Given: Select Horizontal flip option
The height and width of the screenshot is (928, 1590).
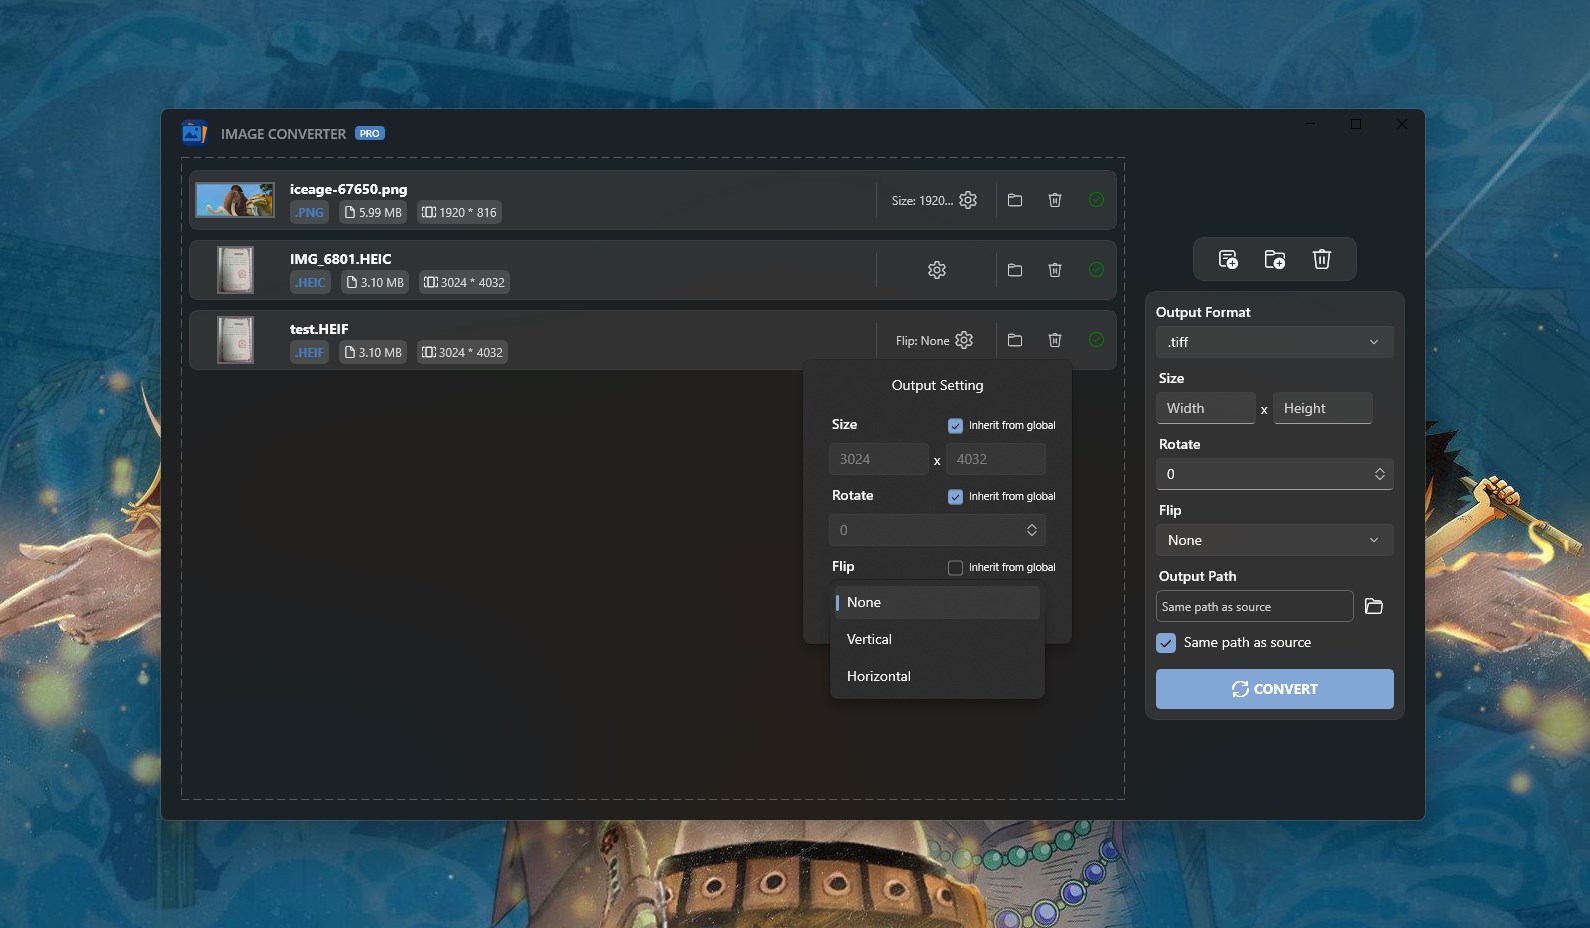Looking at the screenshot, I should pyautogui.click(x=937, y=676).
